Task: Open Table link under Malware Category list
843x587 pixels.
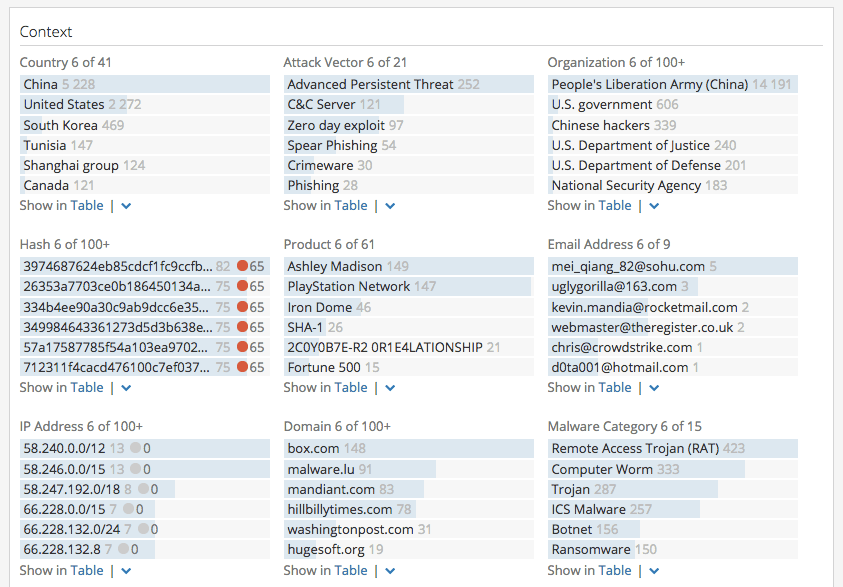Action: point(615,570)
